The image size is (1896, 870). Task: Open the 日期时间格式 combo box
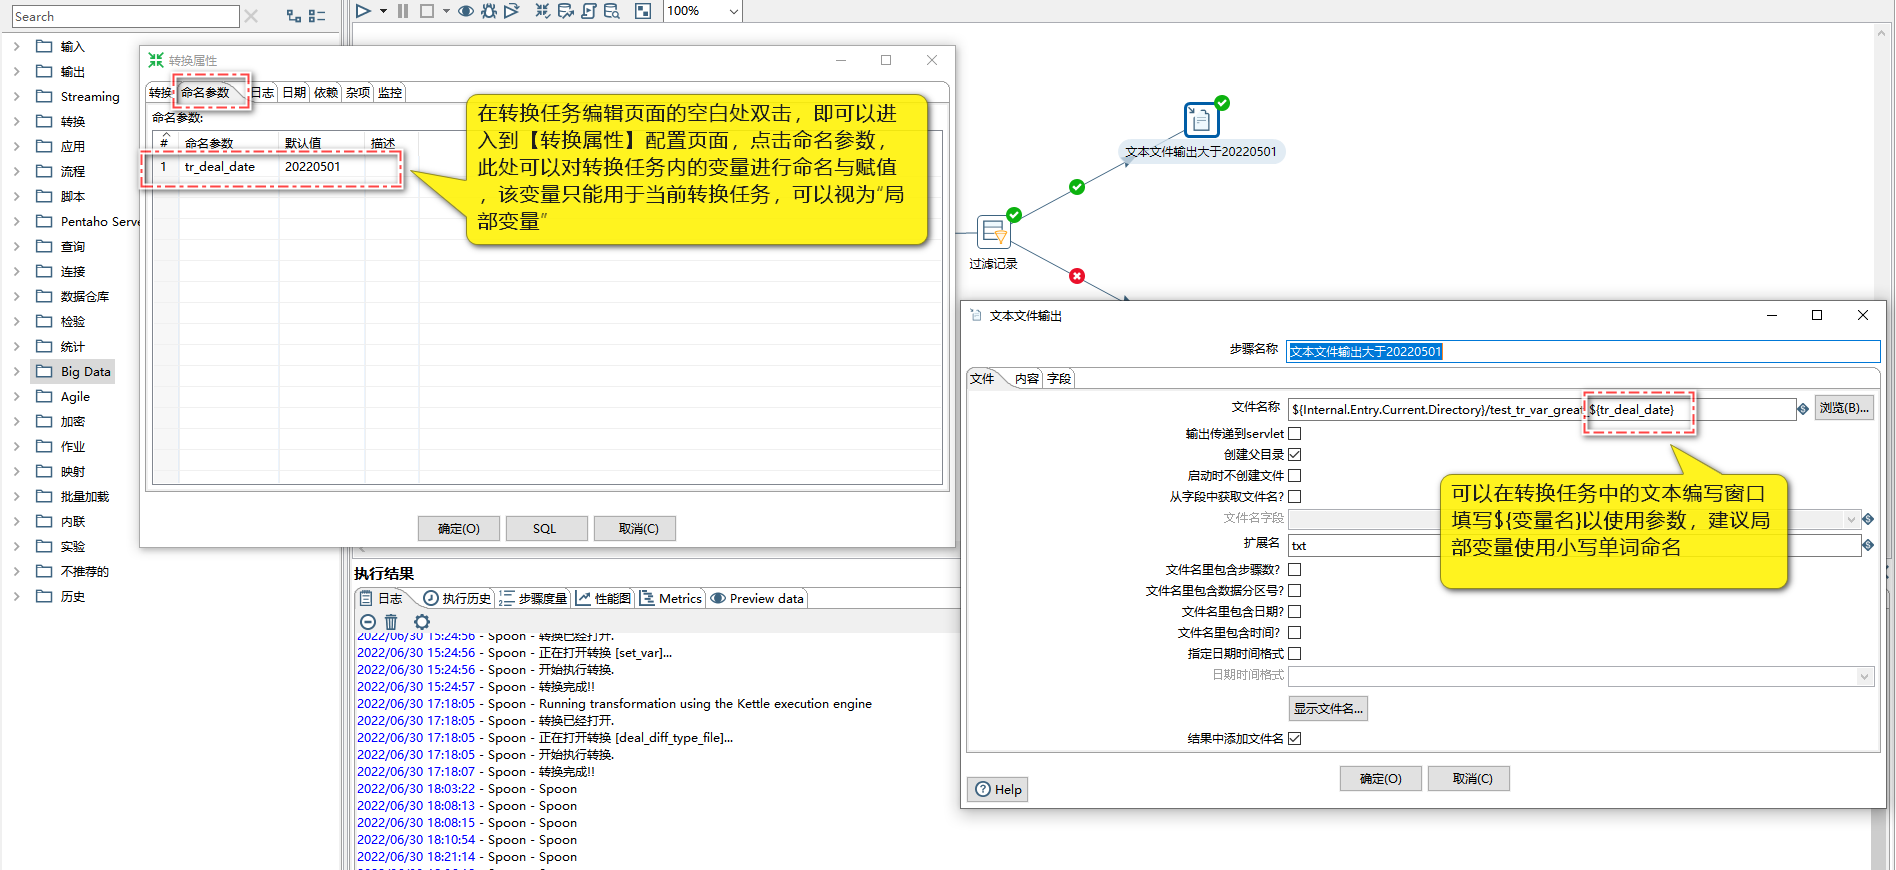pos(1580,677)
